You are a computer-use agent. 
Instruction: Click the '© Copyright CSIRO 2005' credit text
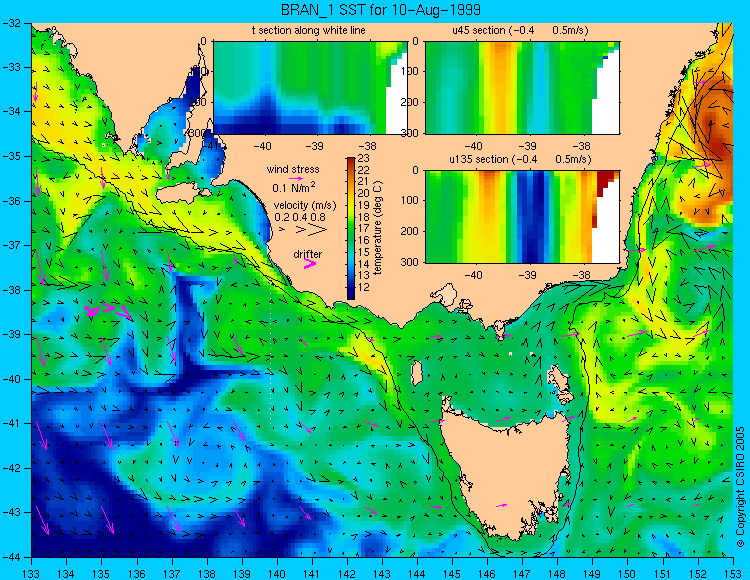pos(740,487)
